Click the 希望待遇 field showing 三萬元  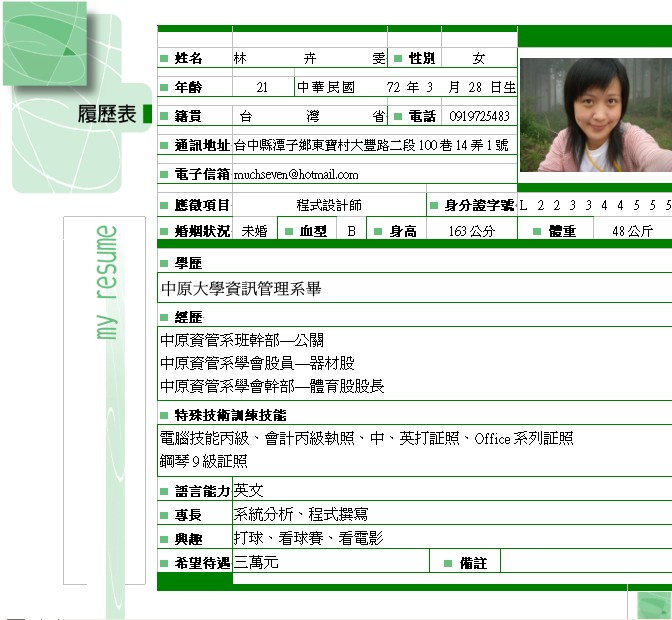[256, 563]
